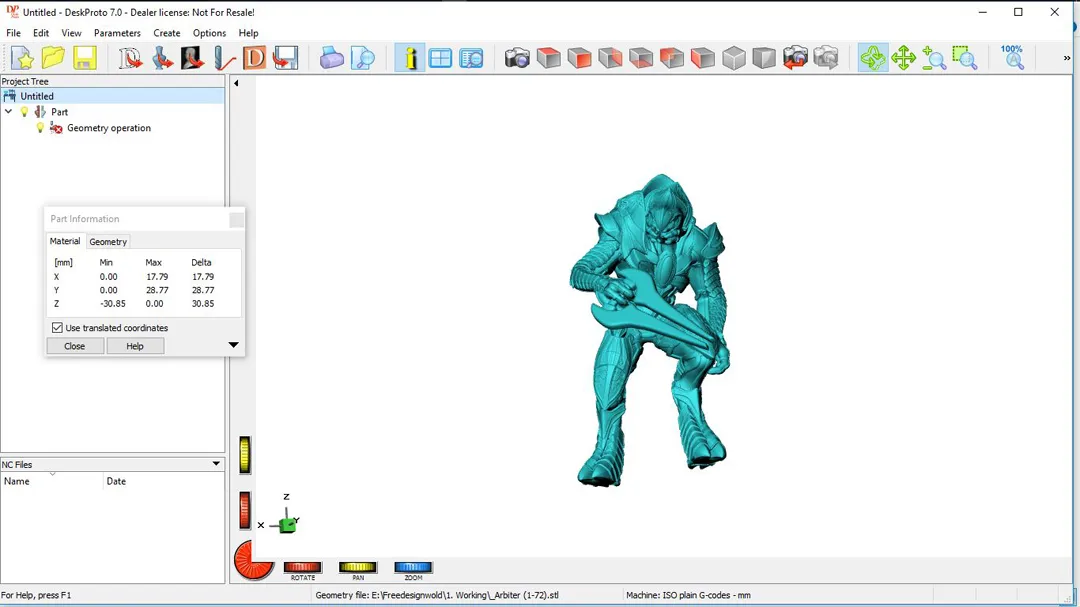Open the NC Files dropdown arrow
Image resolution: width=1080 pixels, height=607 pixels.
pyautogui.click(x=216, y=464)
